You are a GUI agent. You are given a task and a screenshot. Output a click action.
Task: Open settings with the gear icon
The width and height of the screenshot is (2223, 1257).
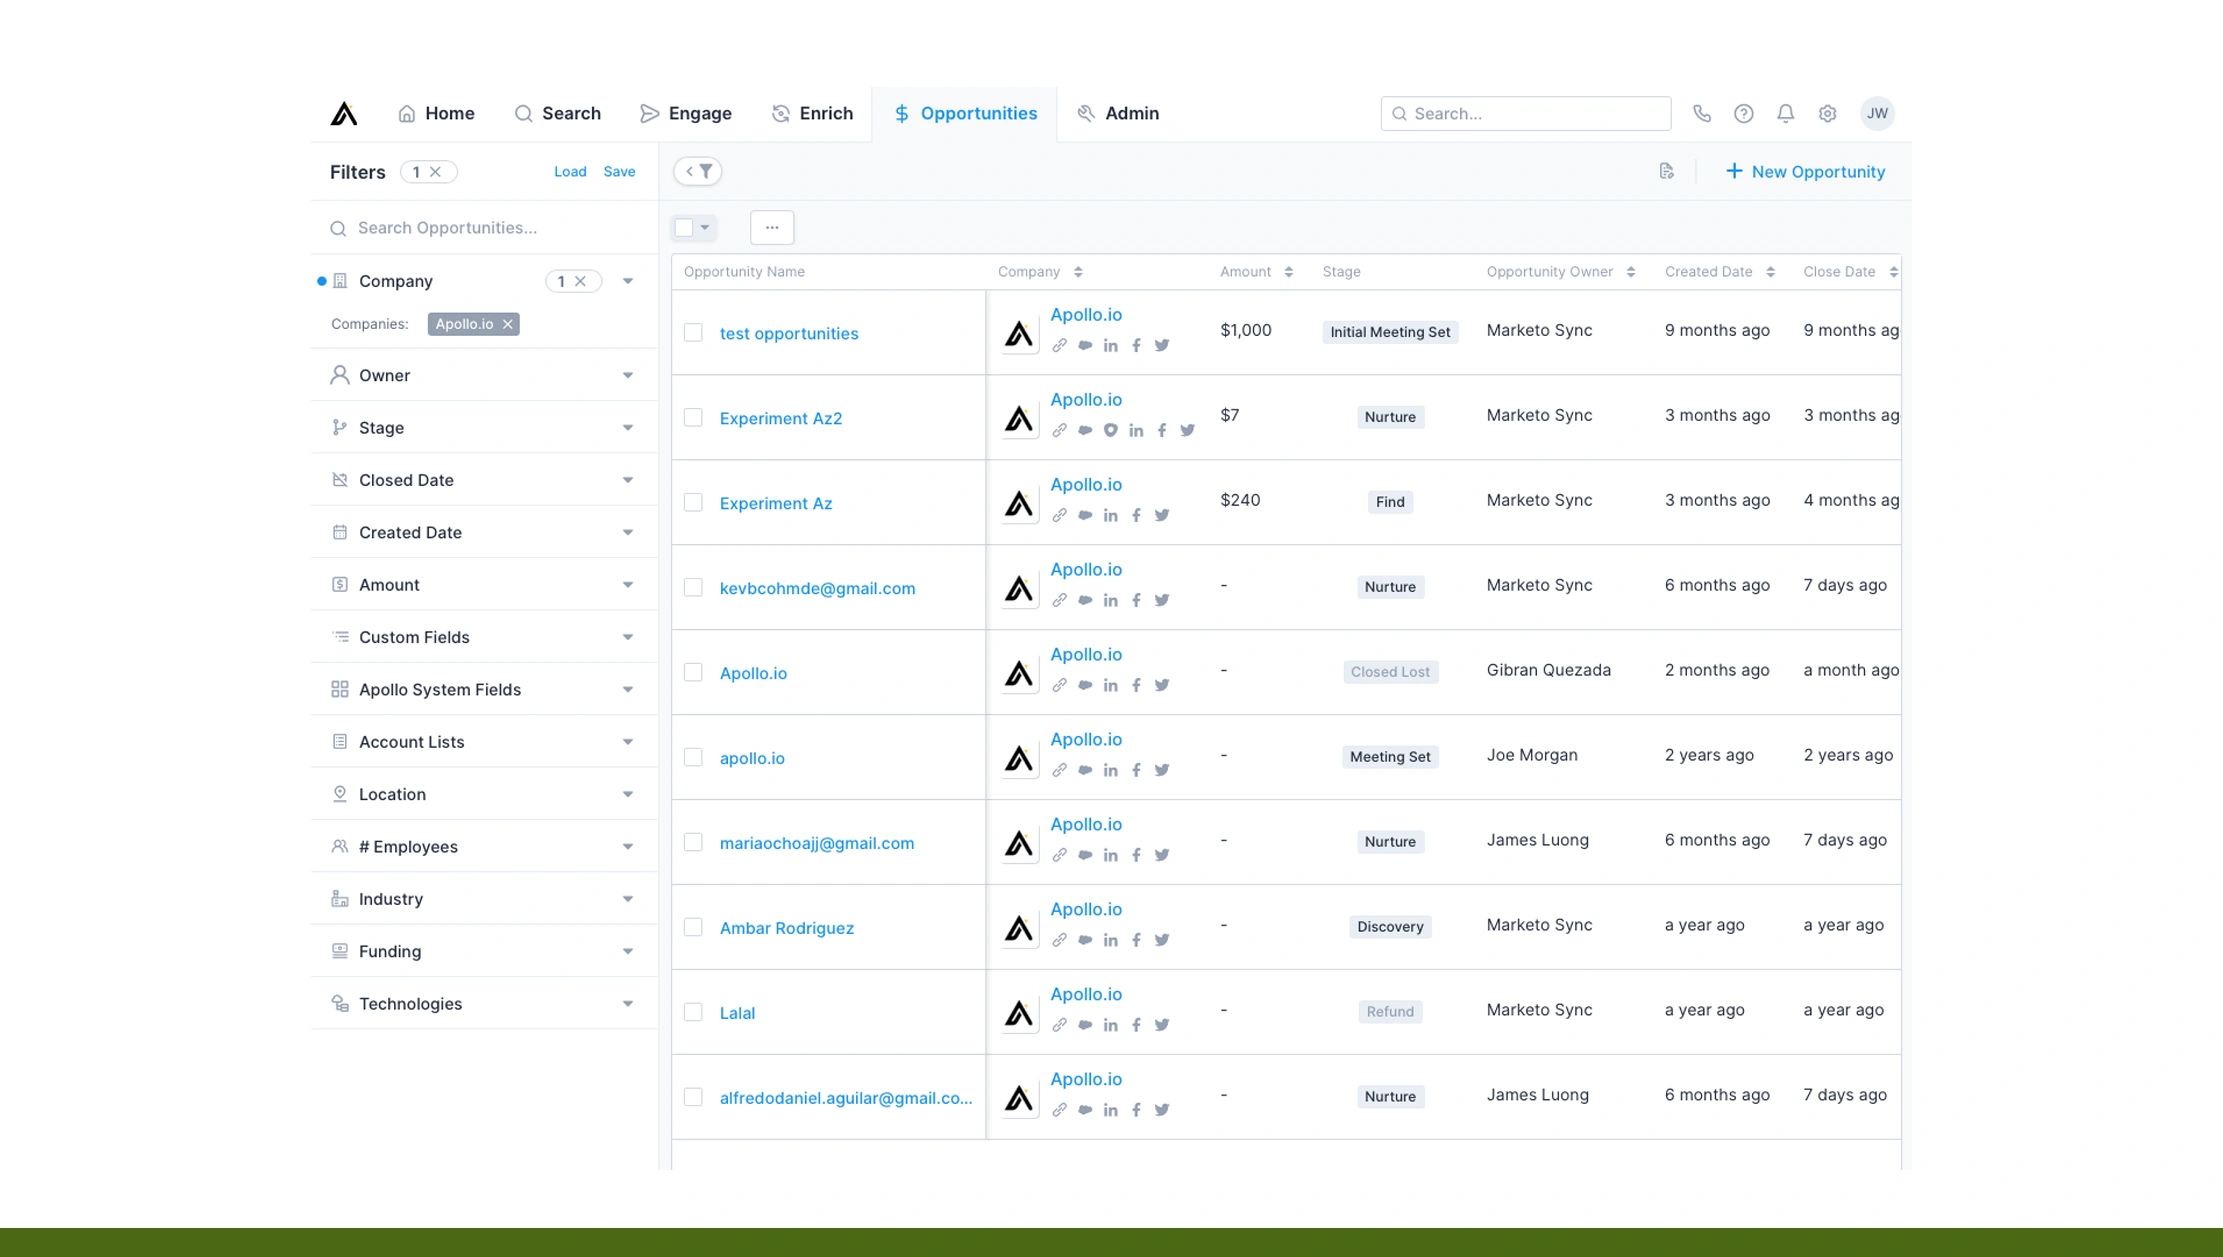coord(1828,113)
